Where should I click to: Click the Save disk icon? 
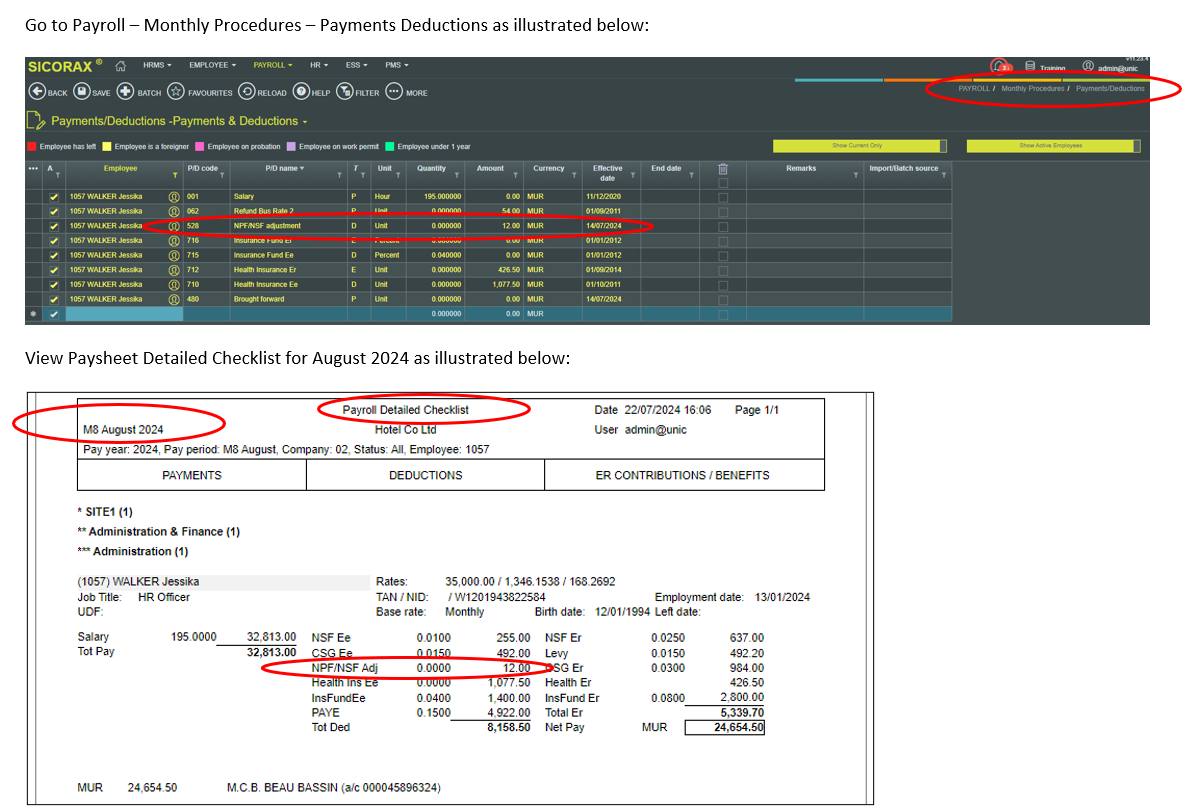point(81,92)
